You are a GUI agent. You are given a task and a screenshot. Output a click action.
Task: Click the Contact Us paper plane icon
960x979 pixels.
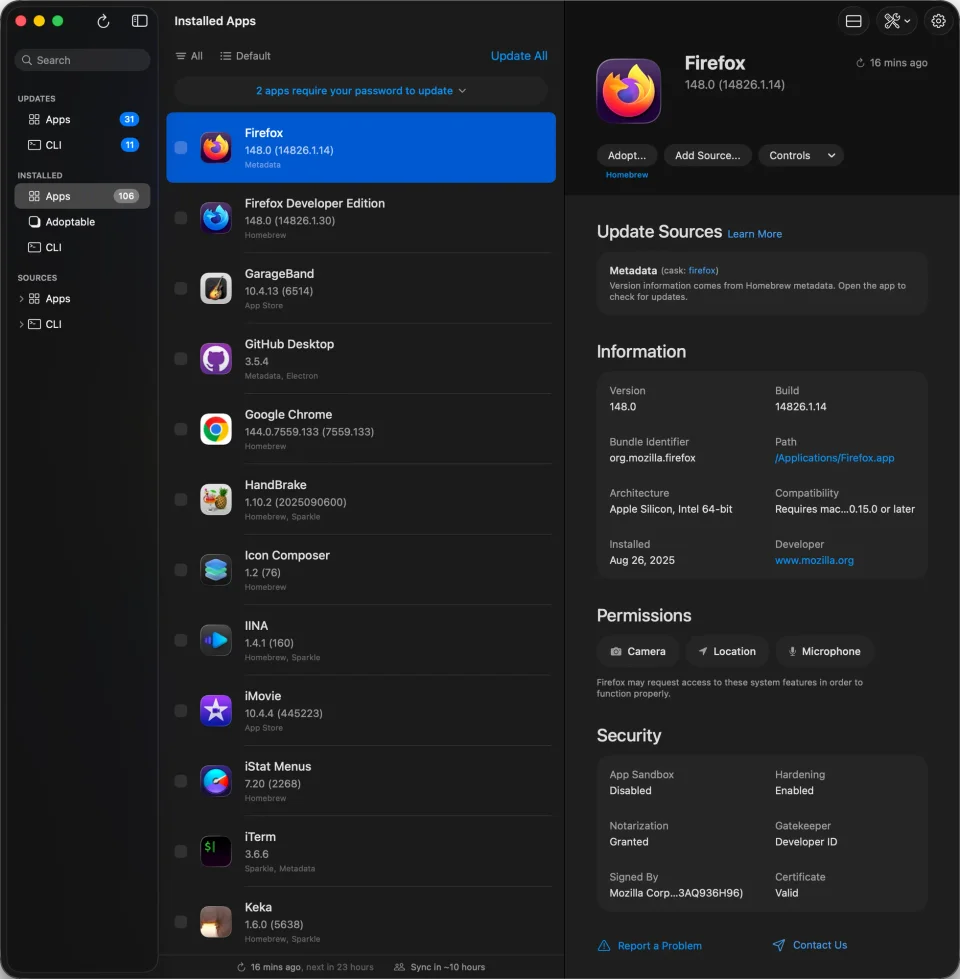[x=778, y=945]
